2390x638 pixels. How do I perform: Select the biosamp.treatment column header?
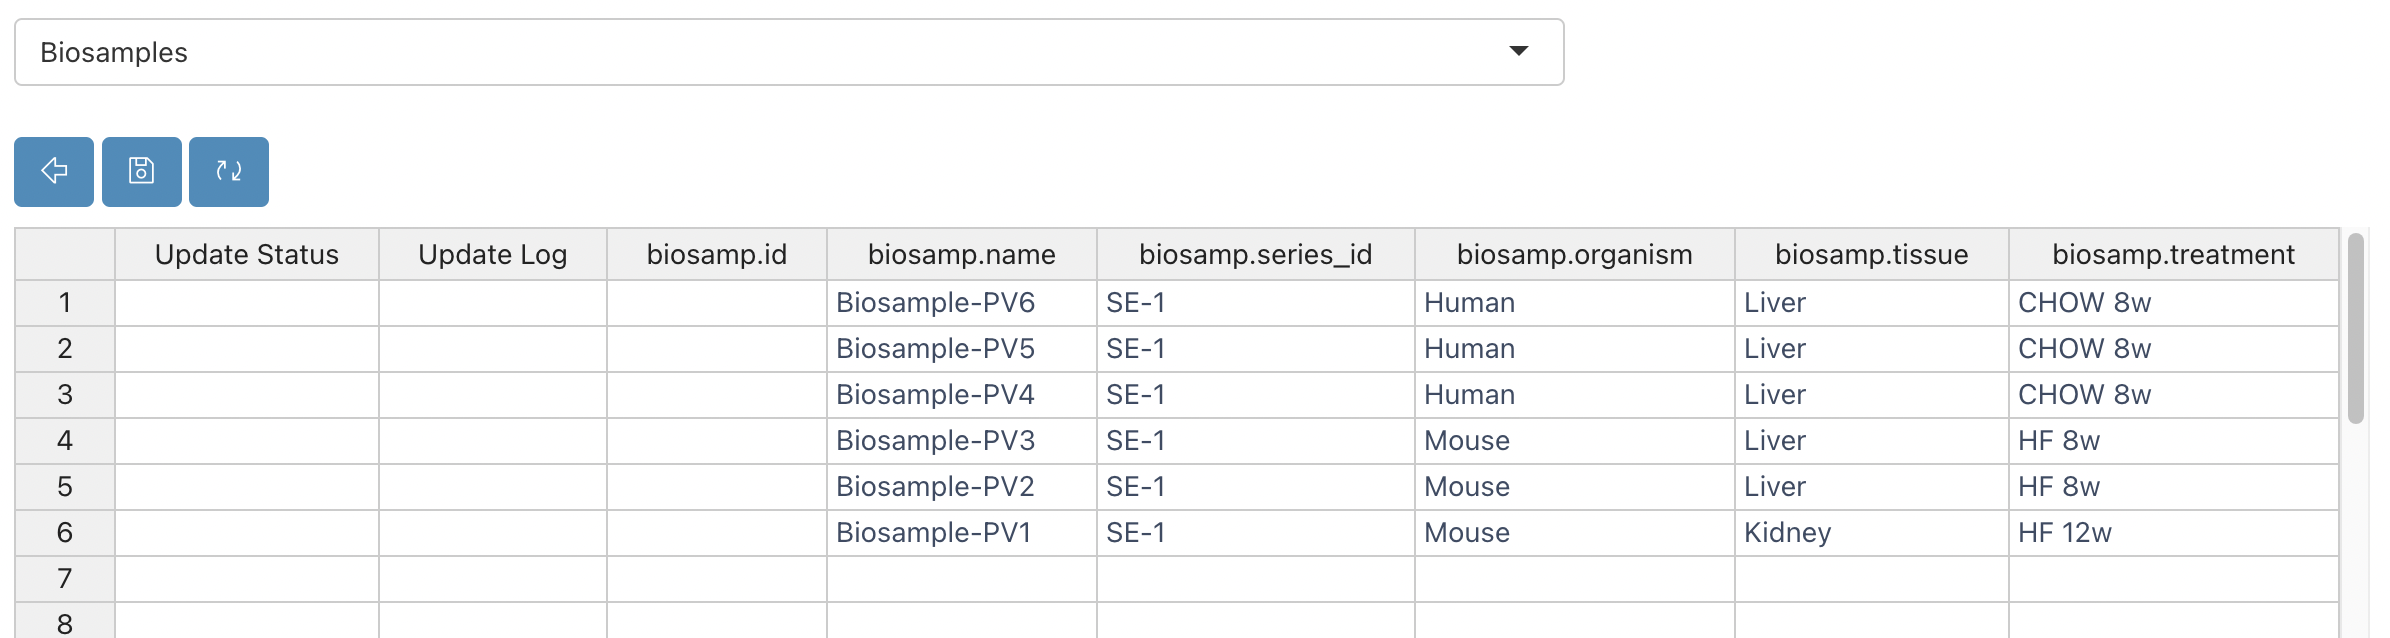click(x=2174, y=254)
